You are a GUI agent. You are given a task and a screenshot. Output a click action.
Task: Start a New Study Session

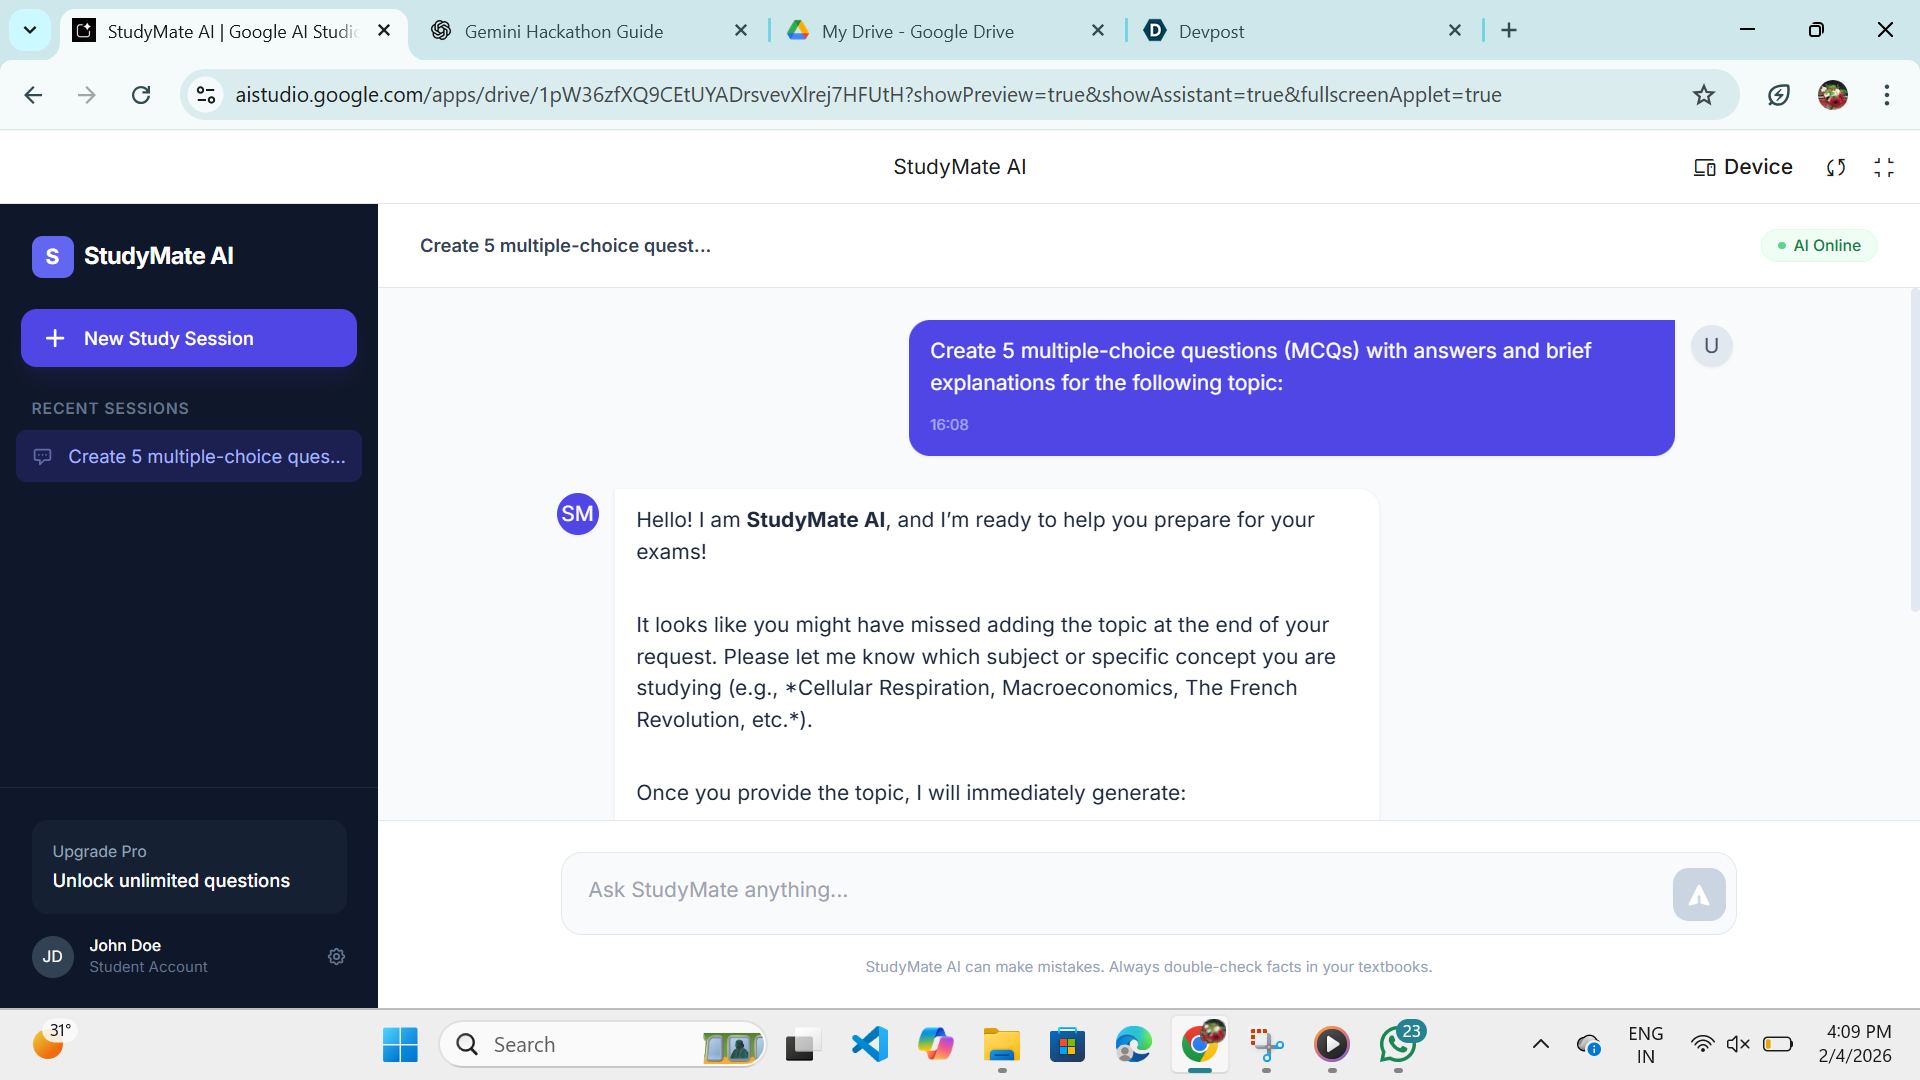(189, 338)
